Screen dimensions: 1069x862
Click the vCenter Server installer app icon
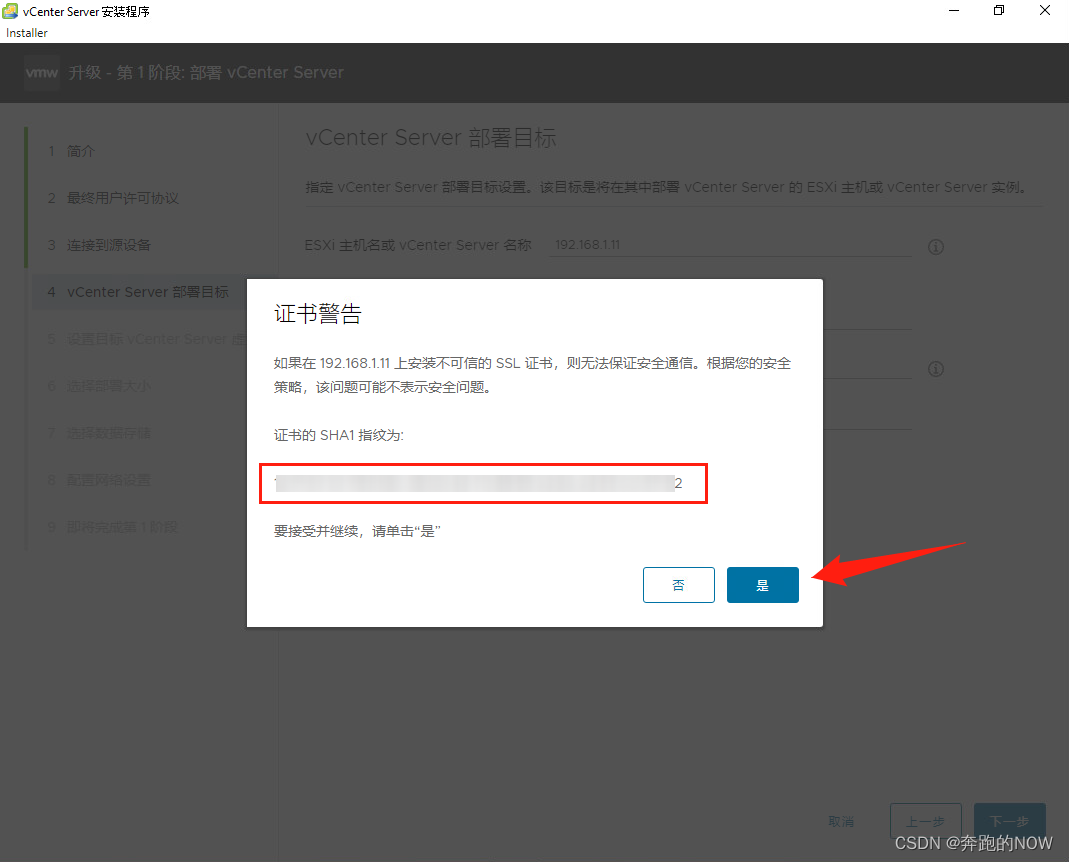point(10,11)
